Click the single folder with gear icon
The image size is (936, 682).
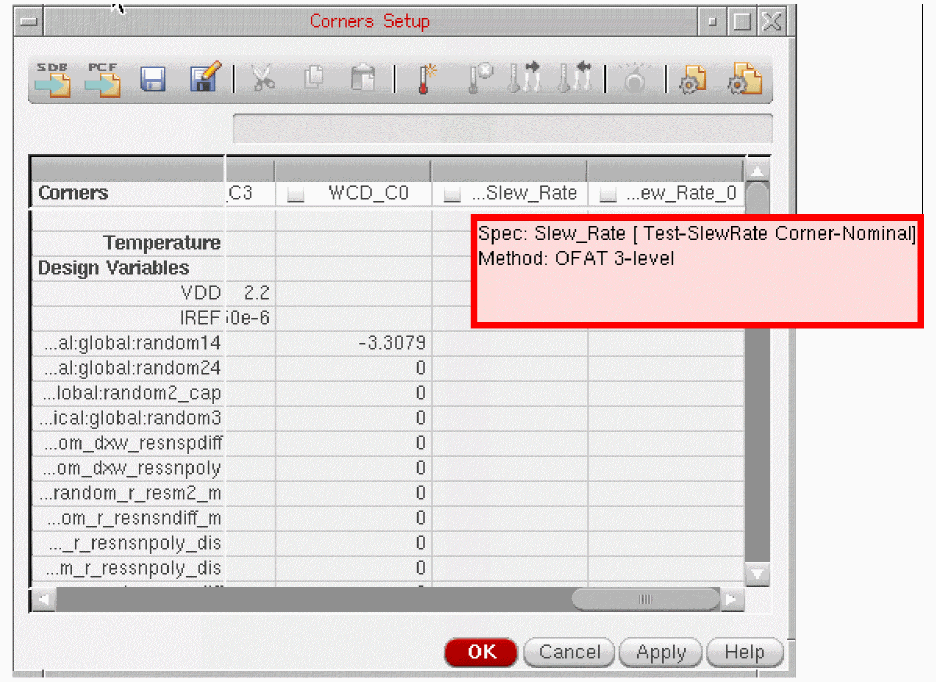tap(692, 79)
